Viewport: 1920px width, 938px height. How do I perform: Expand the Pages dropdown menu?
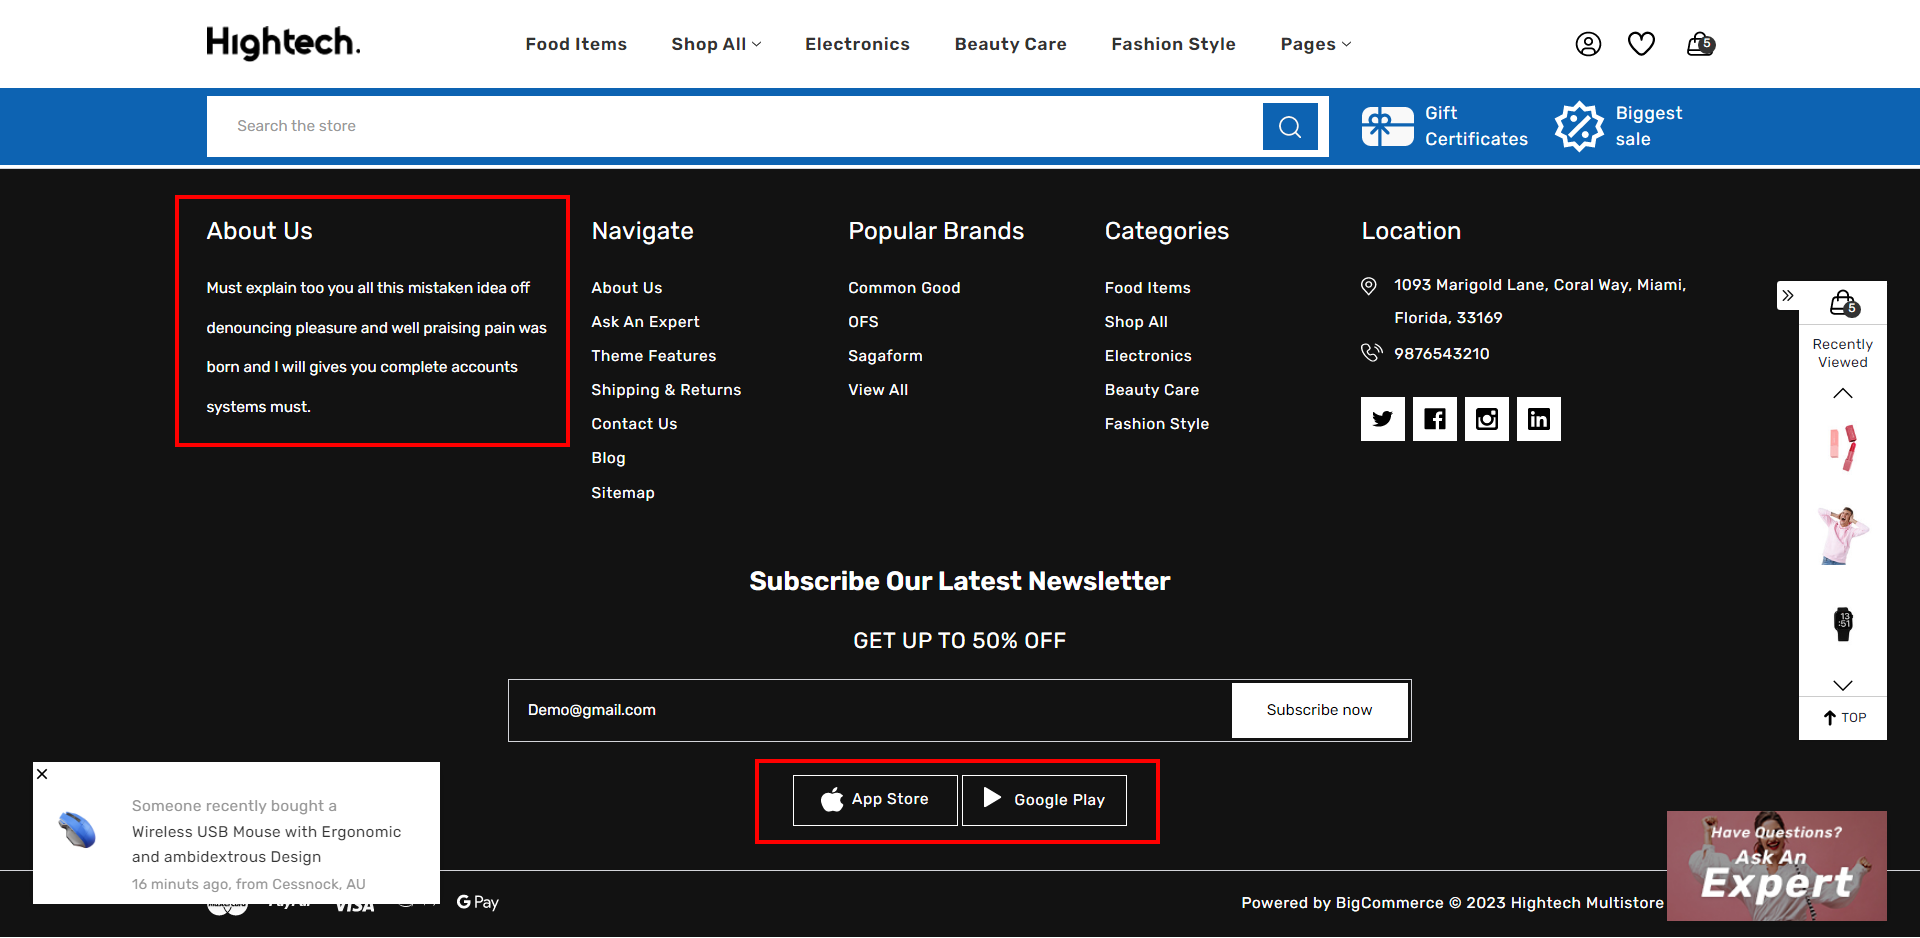point(1315,44)
